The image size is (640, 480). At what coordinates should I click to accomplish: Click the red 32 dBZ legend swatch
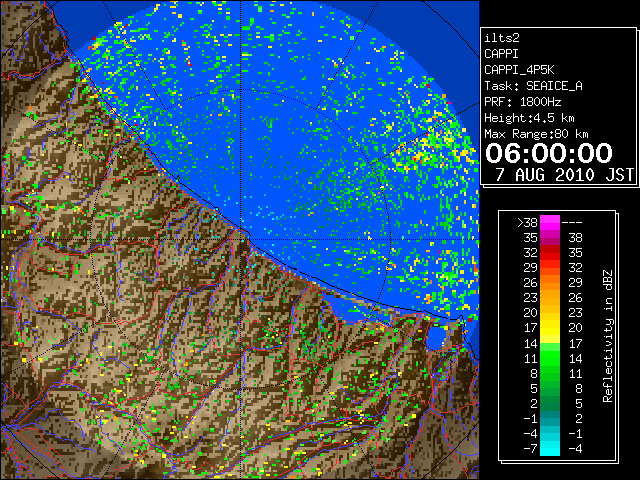point(550,253)
